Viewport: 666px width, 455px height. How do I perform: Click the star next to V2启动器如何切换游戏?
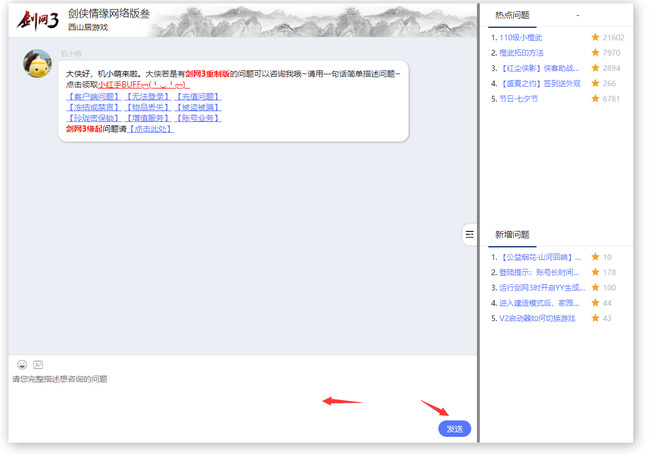click(595, 318)
